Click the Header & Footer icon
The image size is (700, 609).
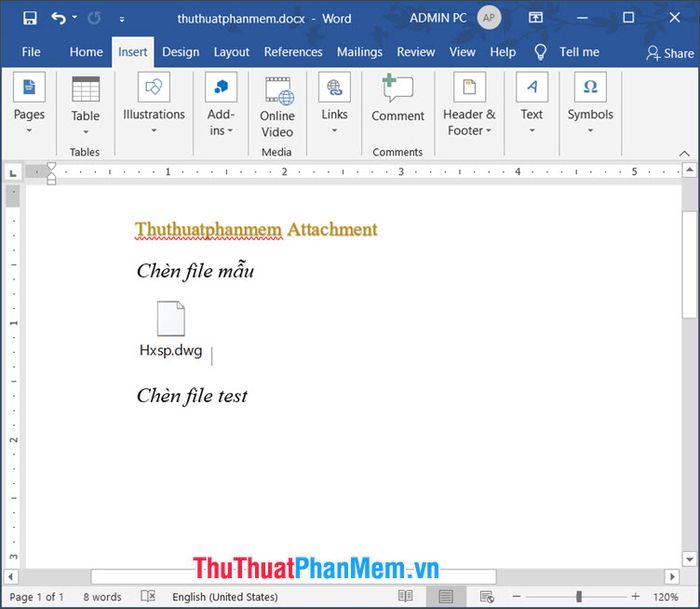[469, 87]
